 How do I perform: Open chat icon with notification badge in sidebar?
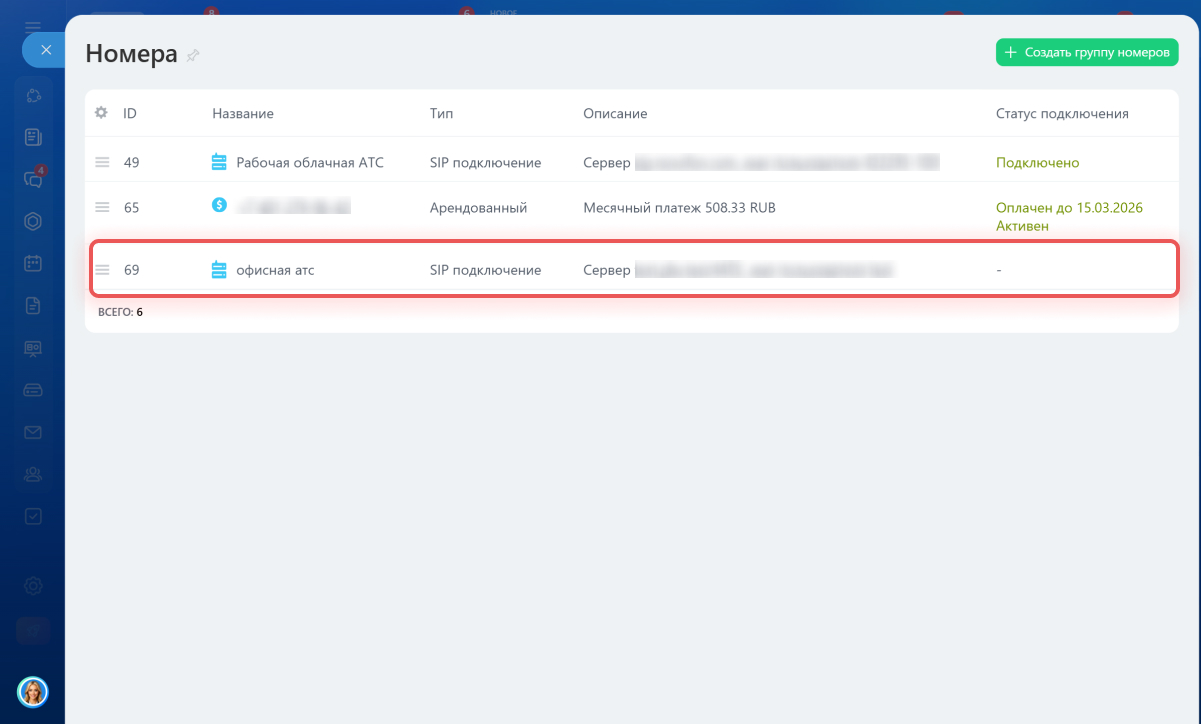coord(33,179)
